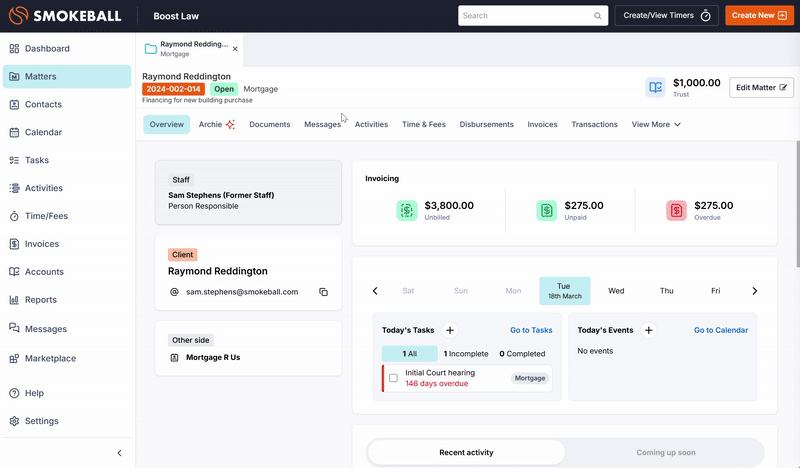Click Sam Stephens (Former Staff) name
800x468 pixels.
click(x=221, y=195)
